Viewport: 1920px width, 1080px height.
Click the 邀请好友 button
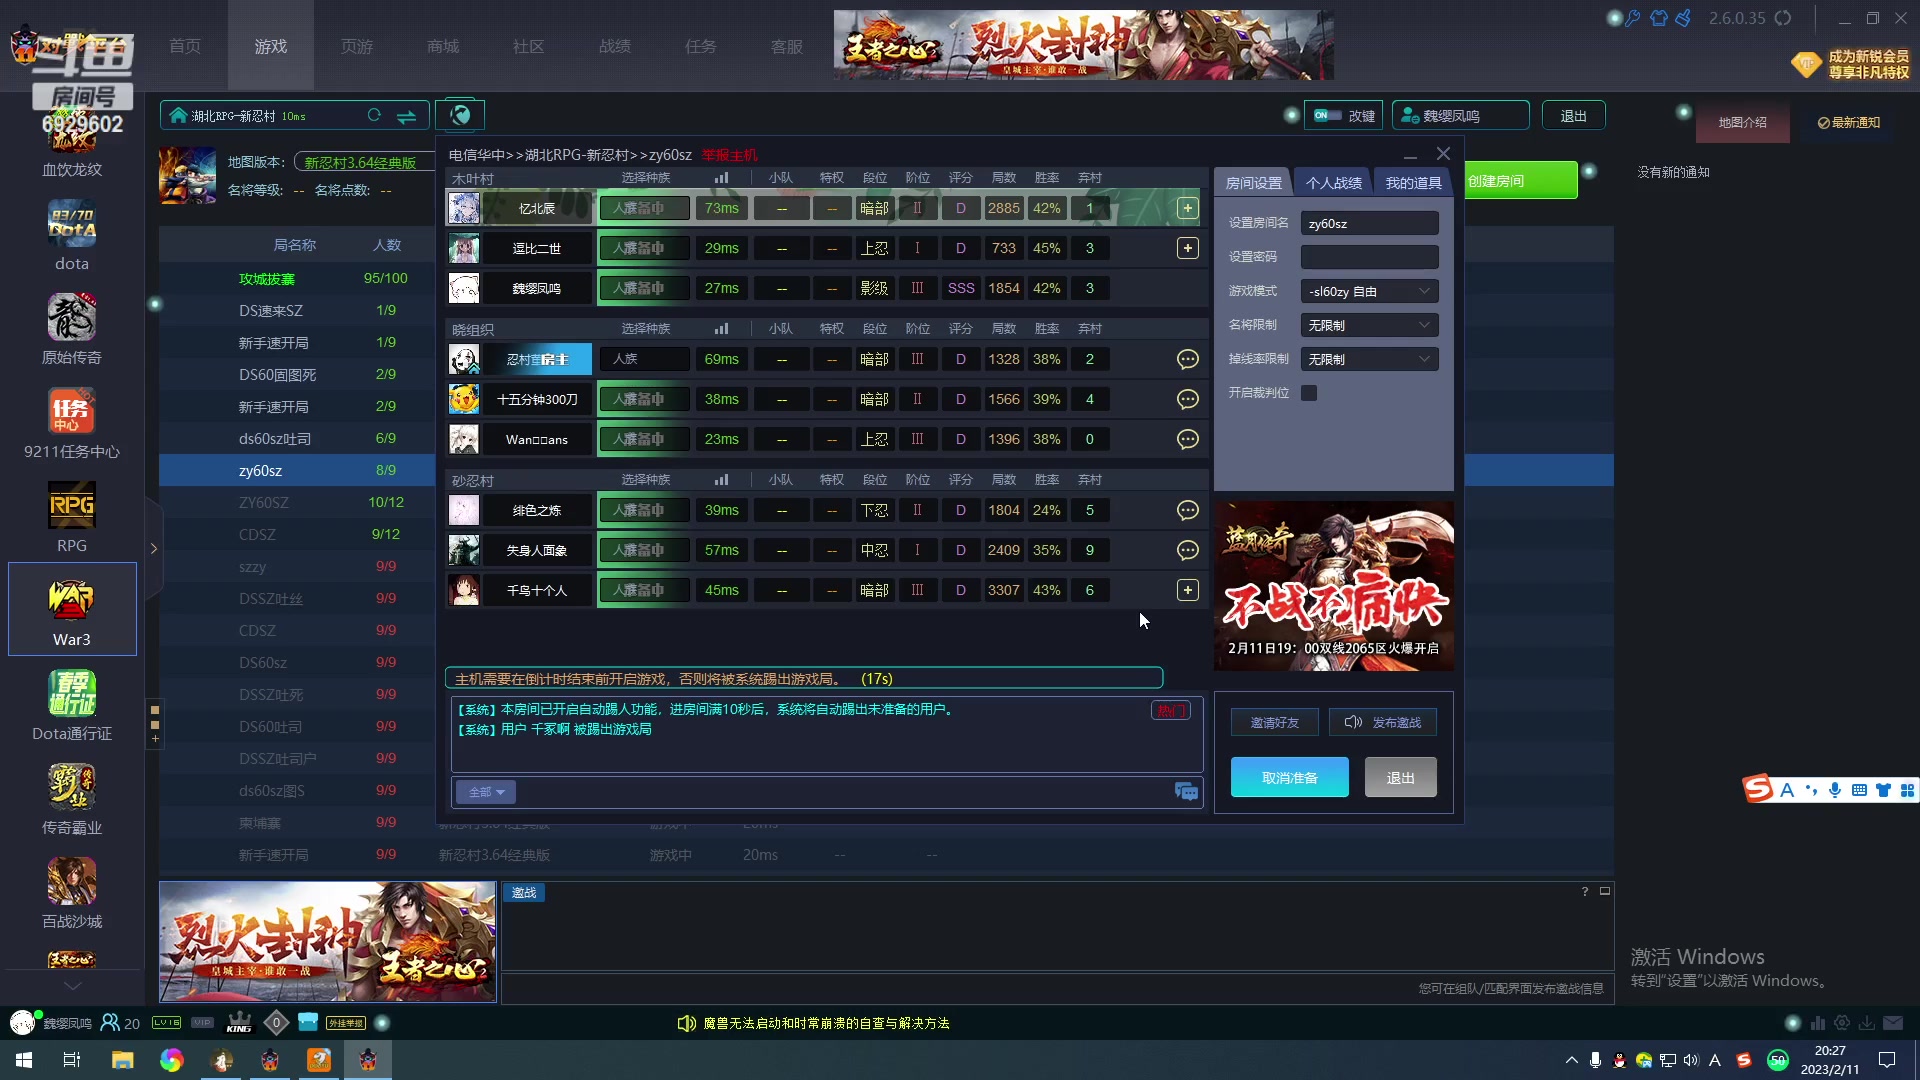coord(1274,722)
